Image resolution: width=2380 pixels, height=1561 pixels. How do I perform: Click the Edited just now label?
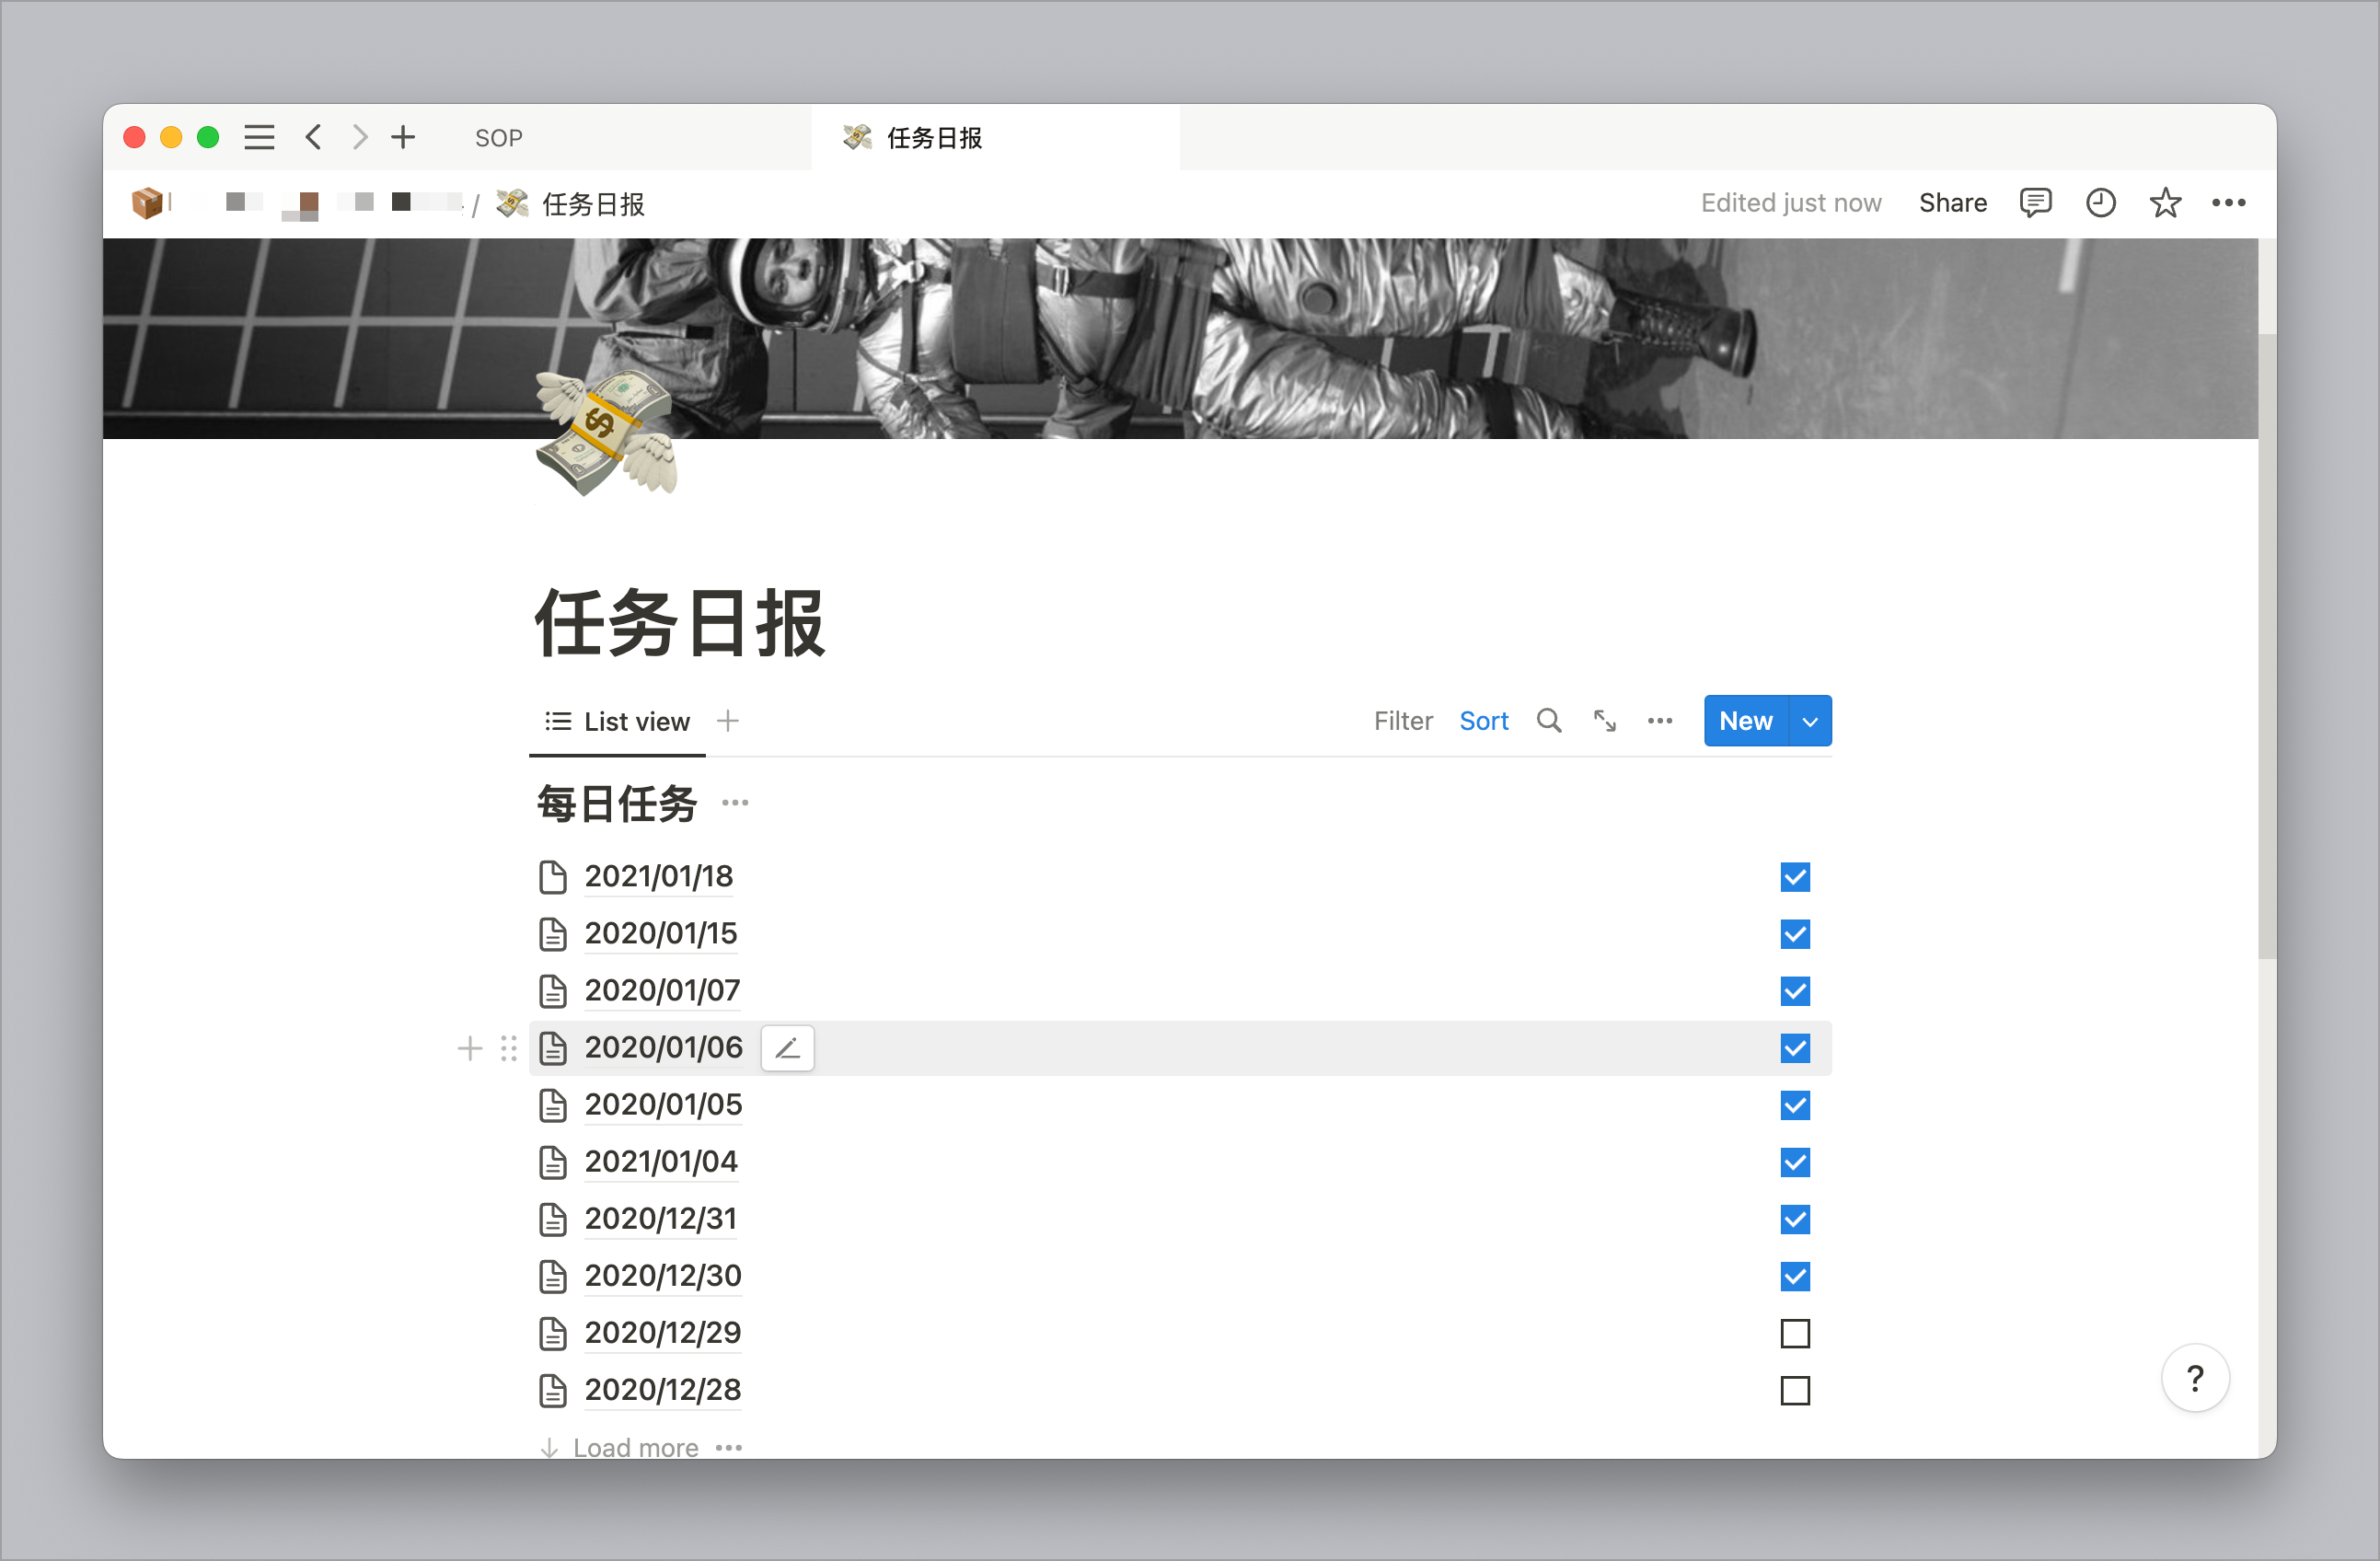(1791, 203)
